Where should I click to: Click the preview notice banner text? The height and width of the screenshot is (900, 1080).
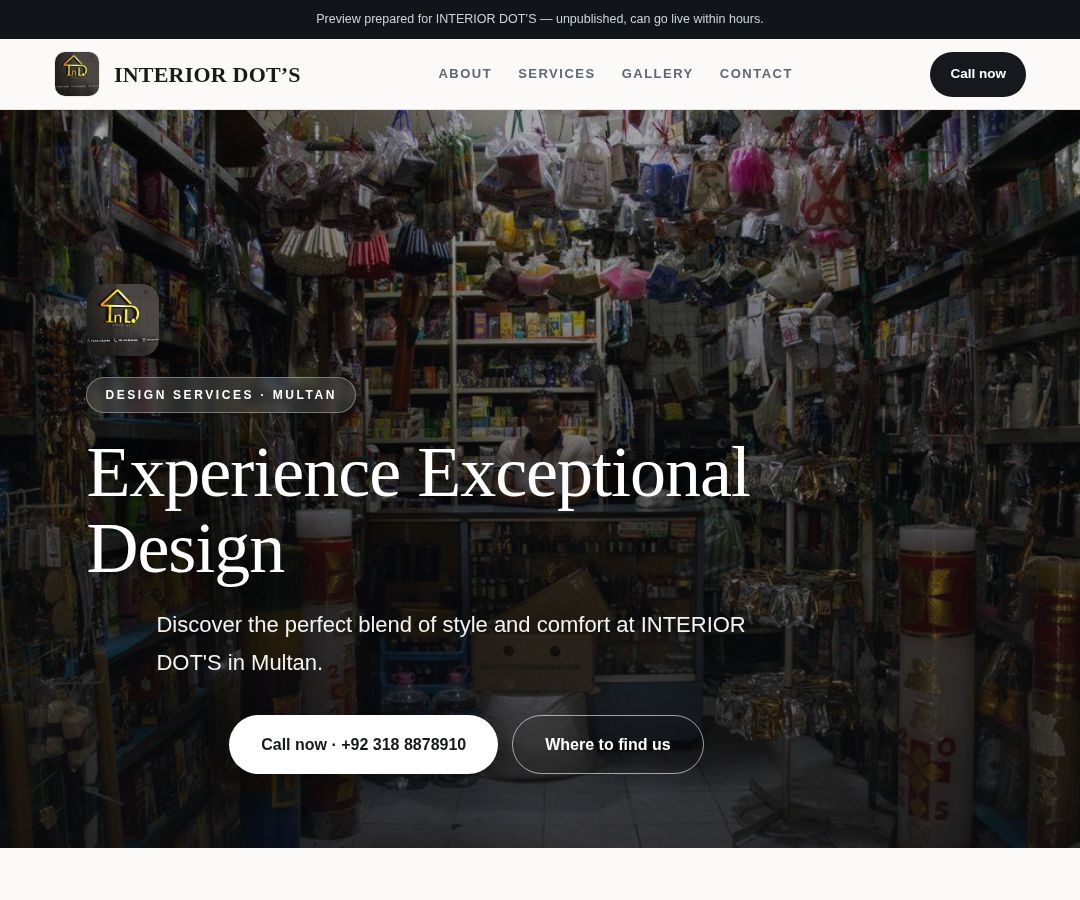tap(539, 19)
